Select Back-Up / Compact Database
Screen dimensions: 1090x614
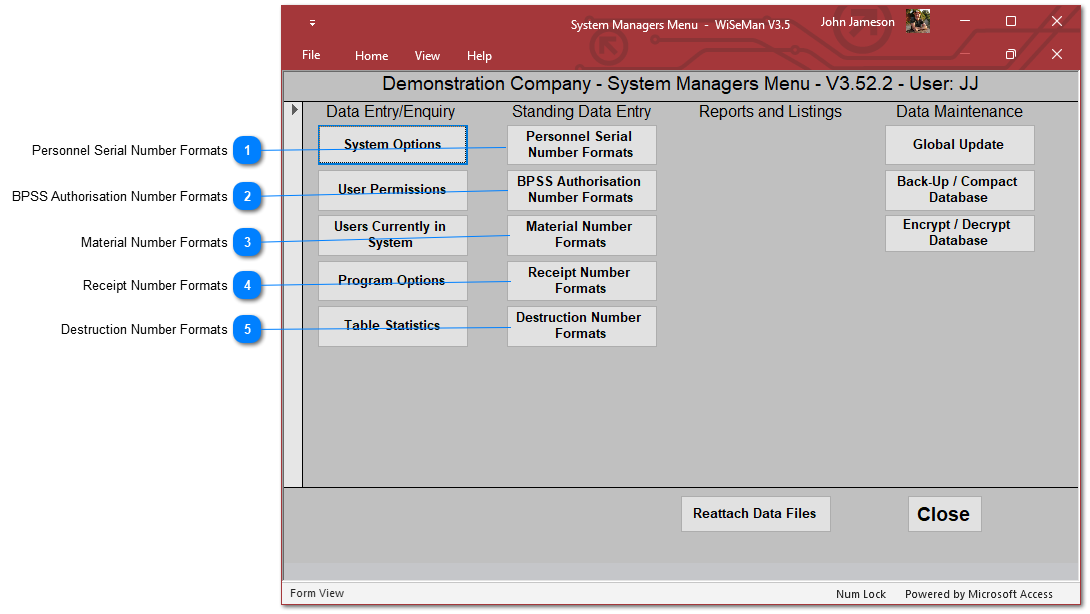click(x=958, y=190)
